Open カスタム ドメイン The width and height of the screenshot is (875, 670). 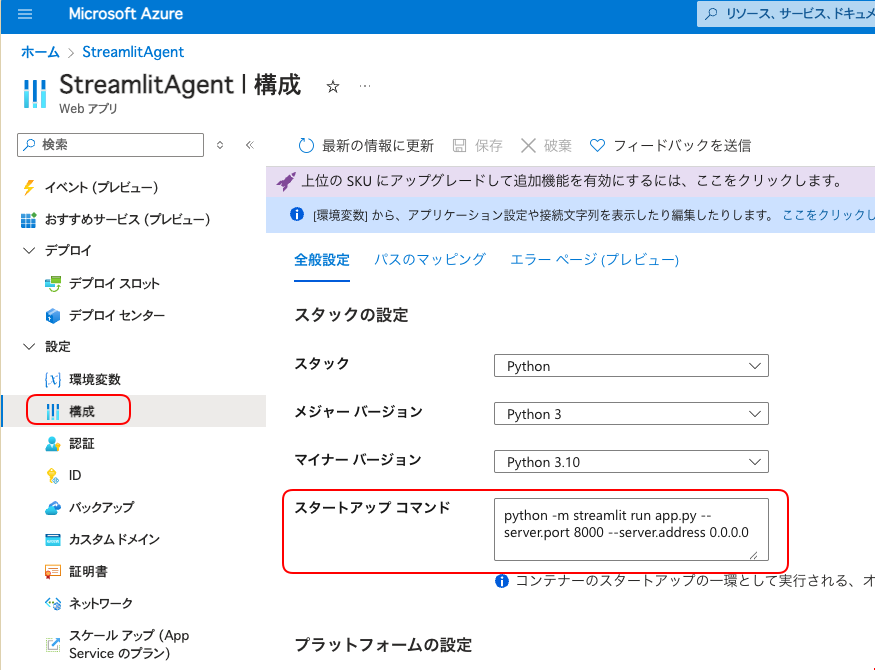[114, 539]
